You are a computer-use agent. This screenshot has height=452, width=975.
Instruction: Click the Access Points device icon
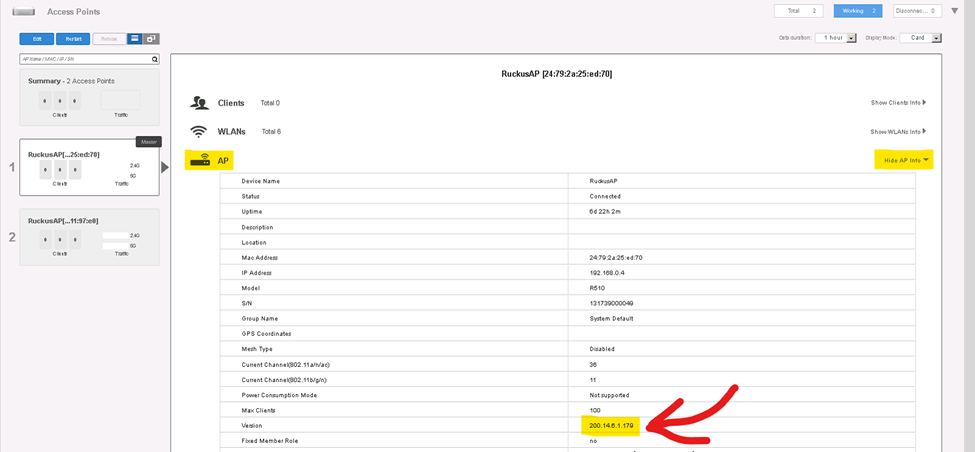23,12
